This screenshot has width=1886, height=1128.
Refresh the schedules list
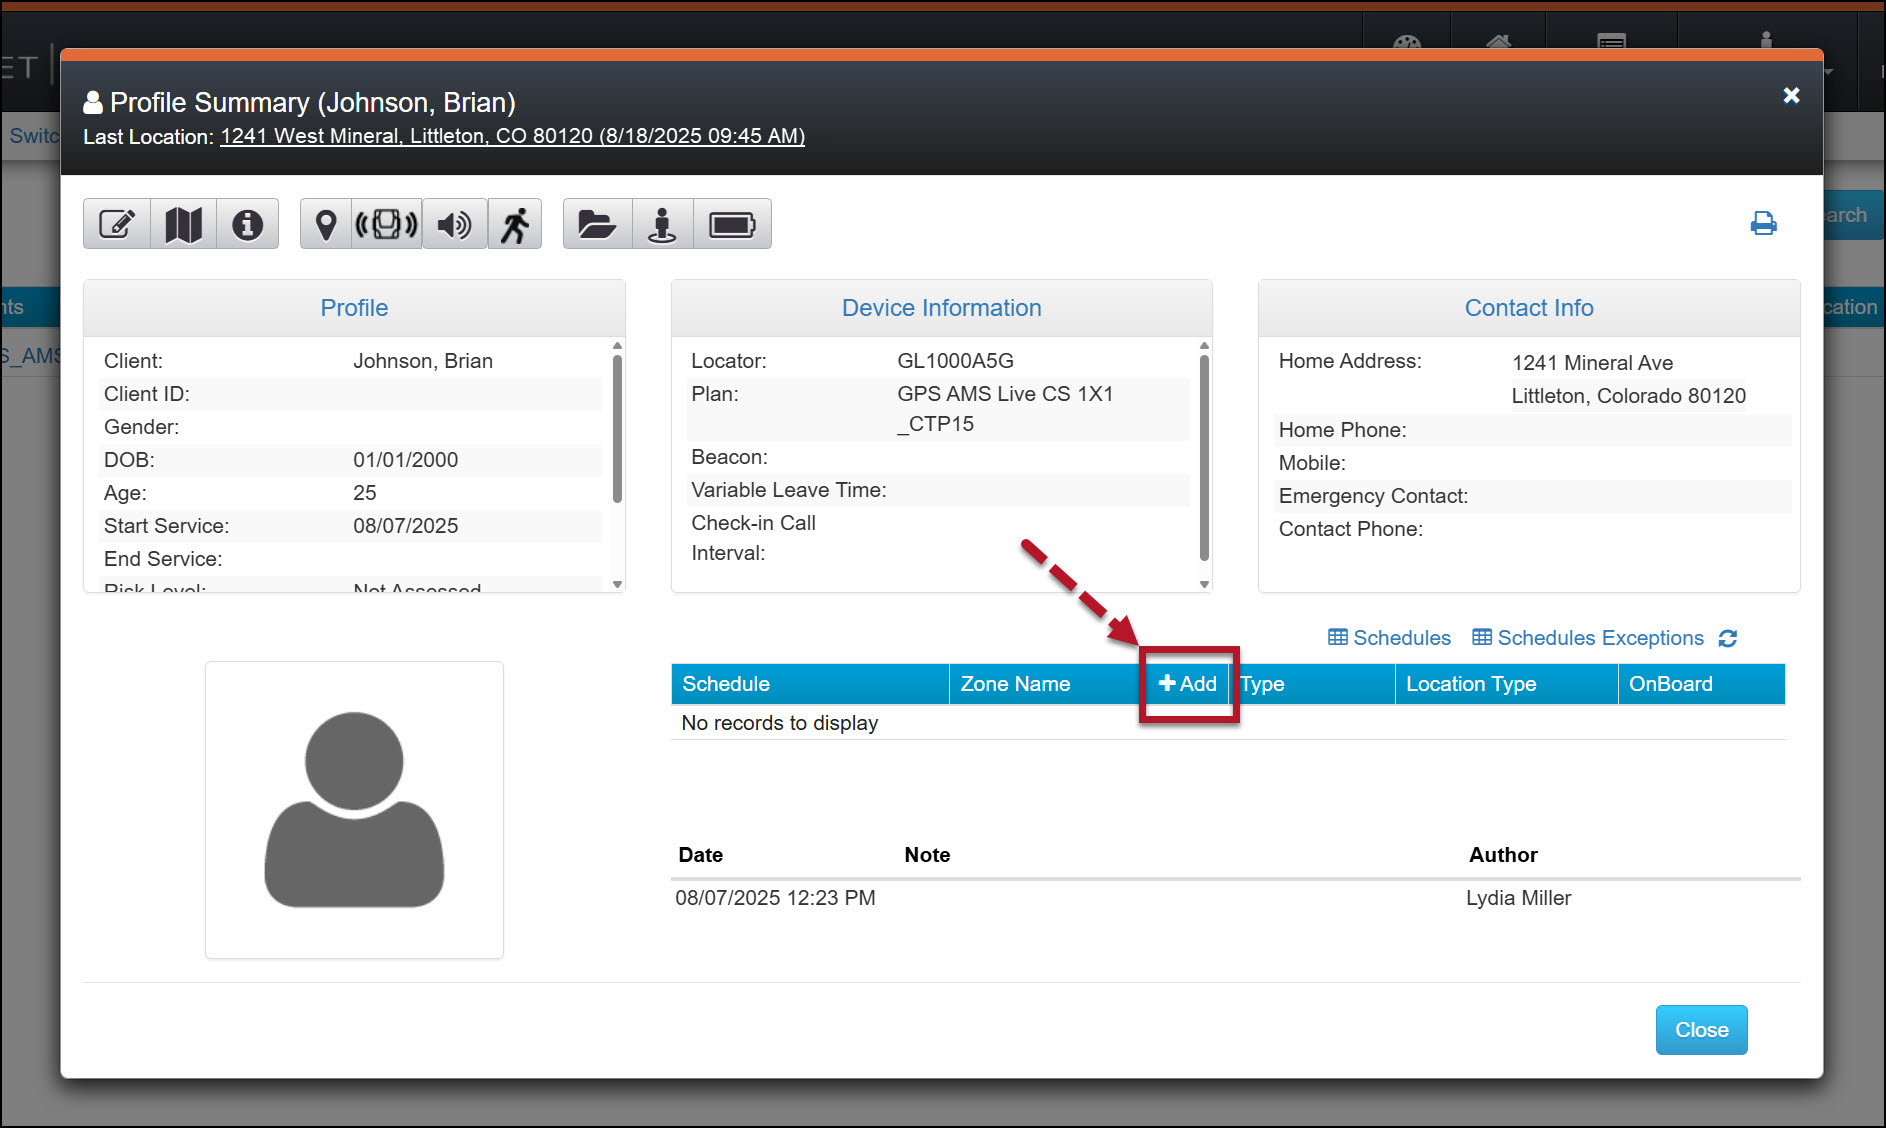point(1728,638)
